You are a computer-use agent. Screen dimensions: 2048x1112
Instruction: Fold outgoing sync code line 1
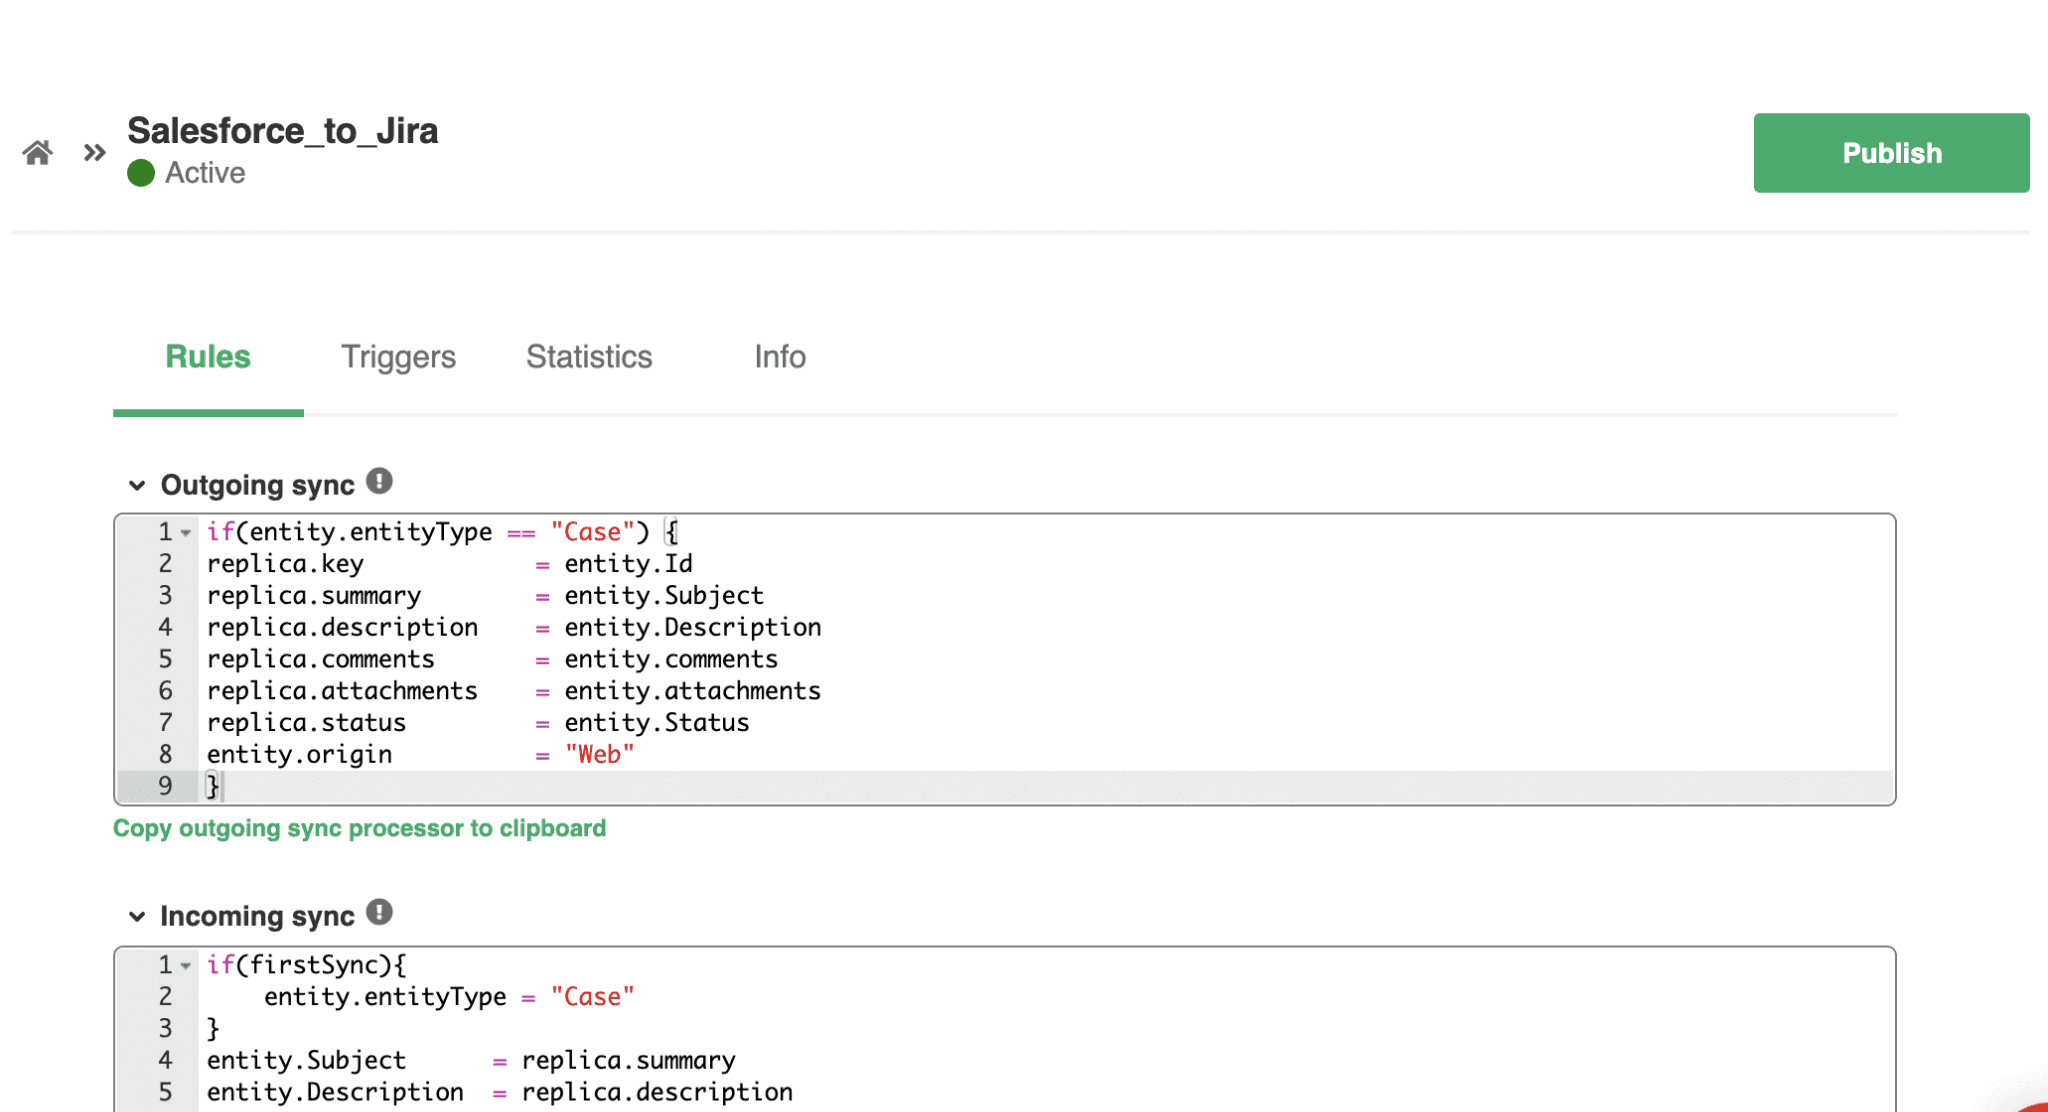point(186,533)
